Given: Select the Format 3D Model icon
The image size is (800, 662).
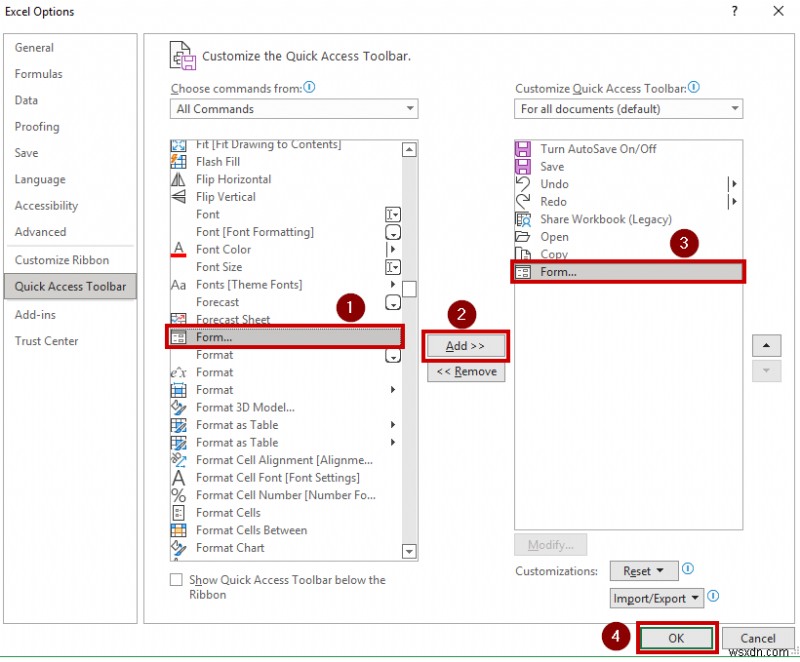Looking at the screenshot, I should [x=181, y=407].
